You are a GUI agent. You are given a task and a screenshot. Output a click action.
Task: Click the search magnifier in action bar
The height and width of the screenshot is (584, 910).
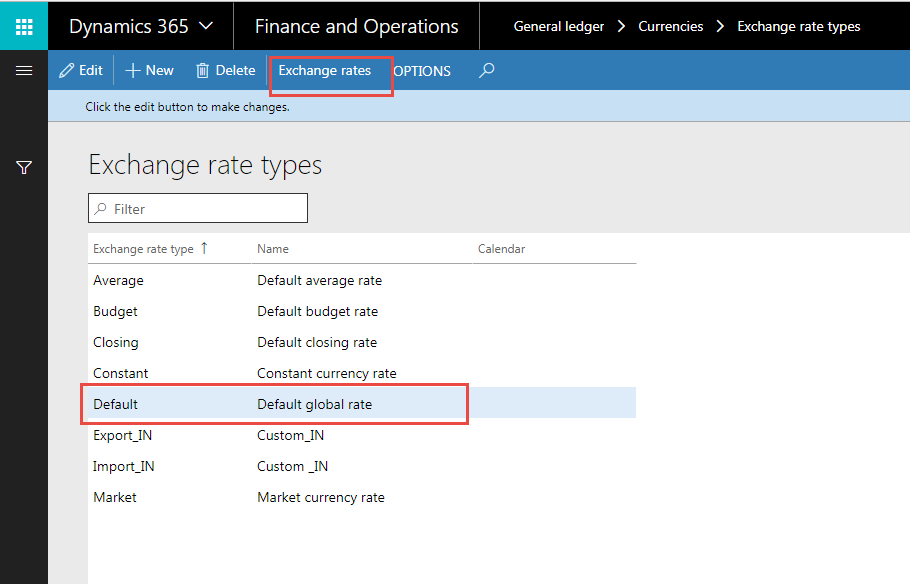pyautogui.click(x=486, y=71)
